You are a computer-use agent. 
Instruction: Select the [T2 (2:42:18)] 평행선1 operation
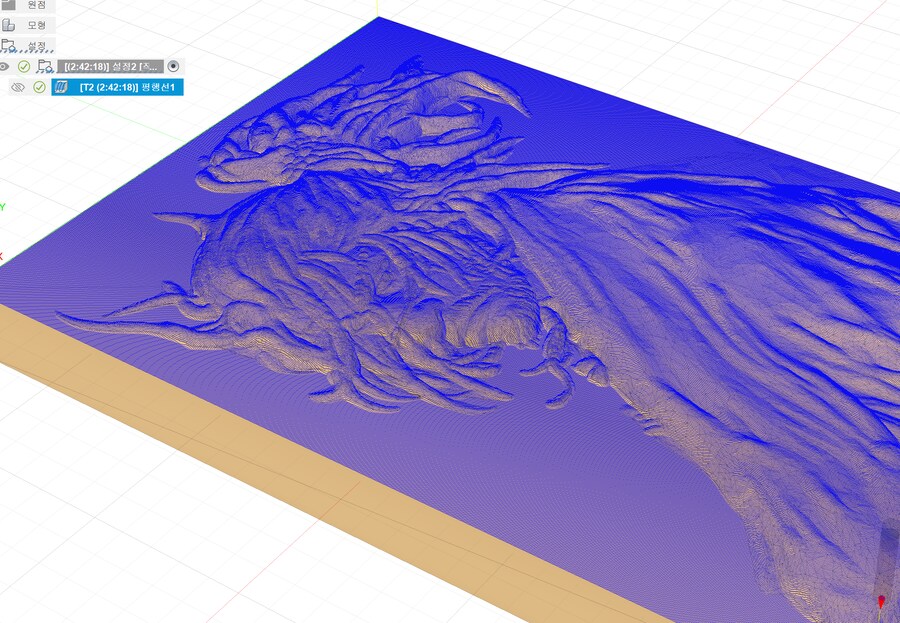point(130,87)
